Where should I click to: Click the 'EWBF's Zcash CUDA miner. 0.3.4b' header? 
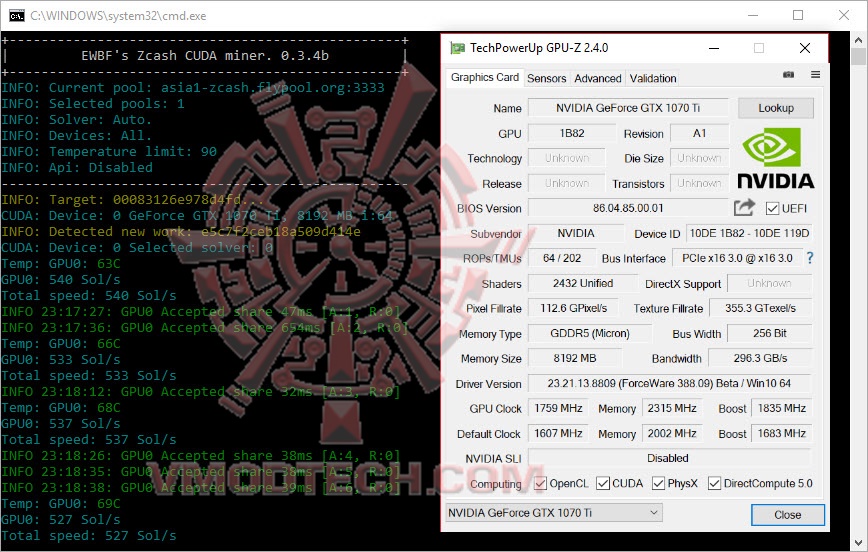(205, 56)
